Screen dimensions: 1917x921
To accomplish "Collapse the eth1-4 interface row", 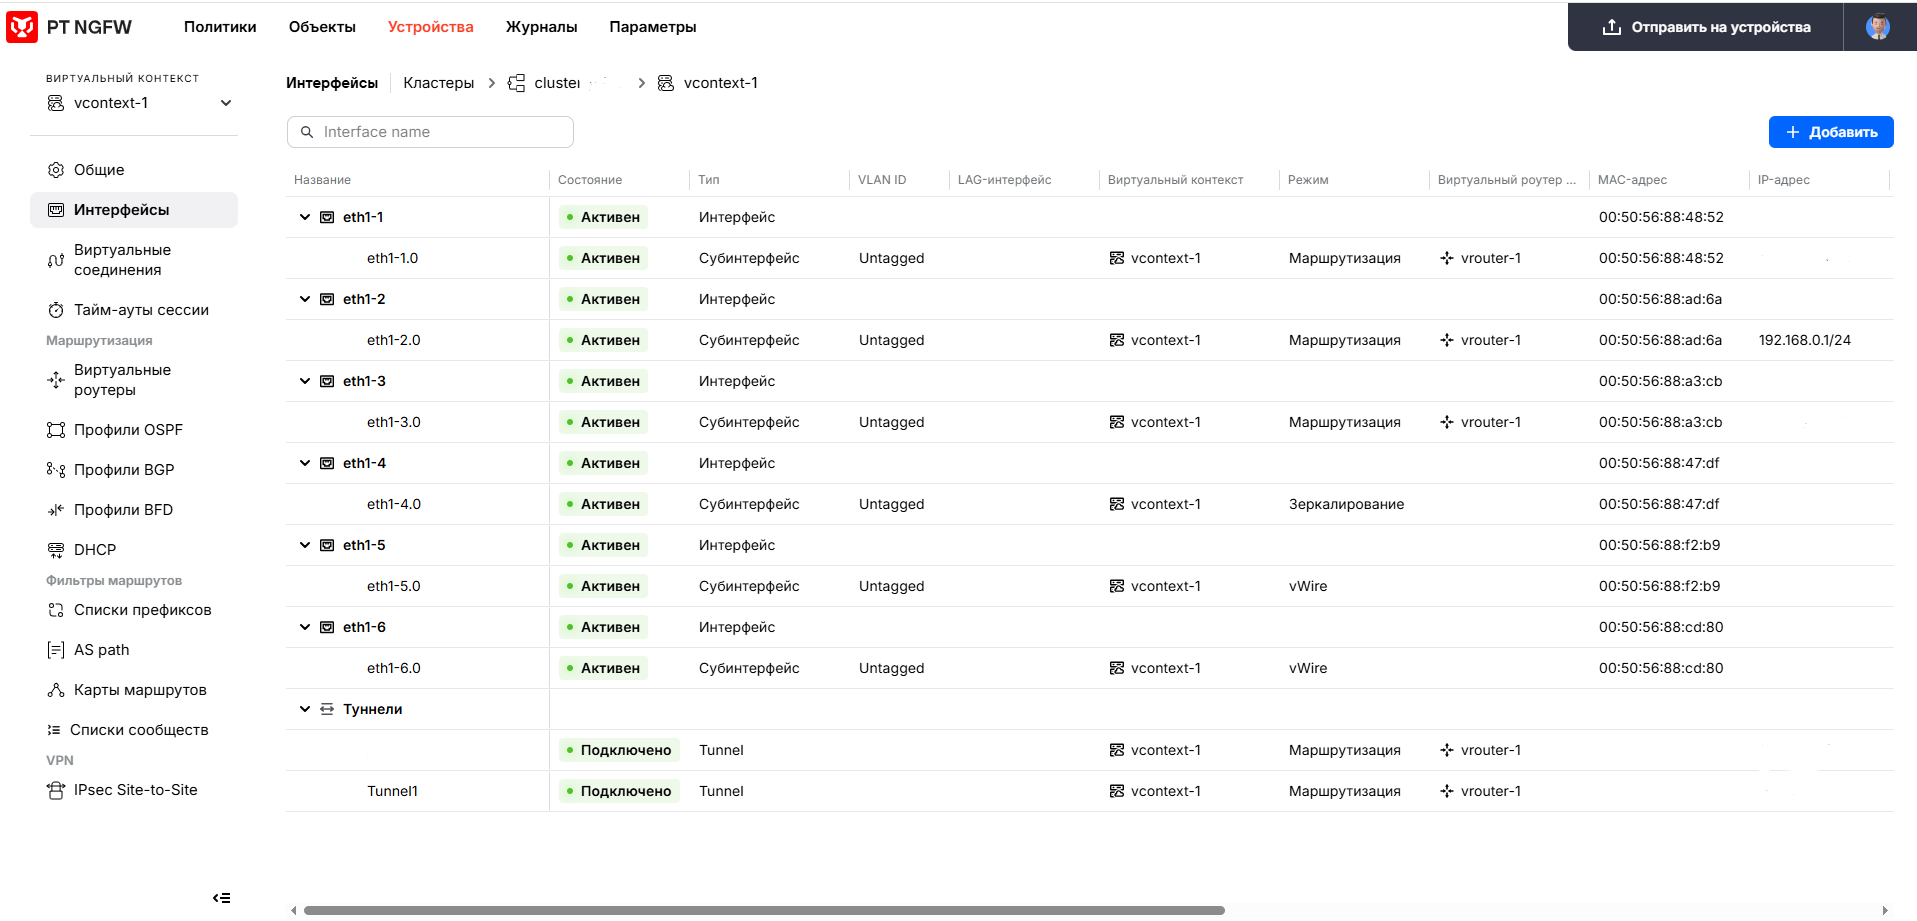I will 305,463.
